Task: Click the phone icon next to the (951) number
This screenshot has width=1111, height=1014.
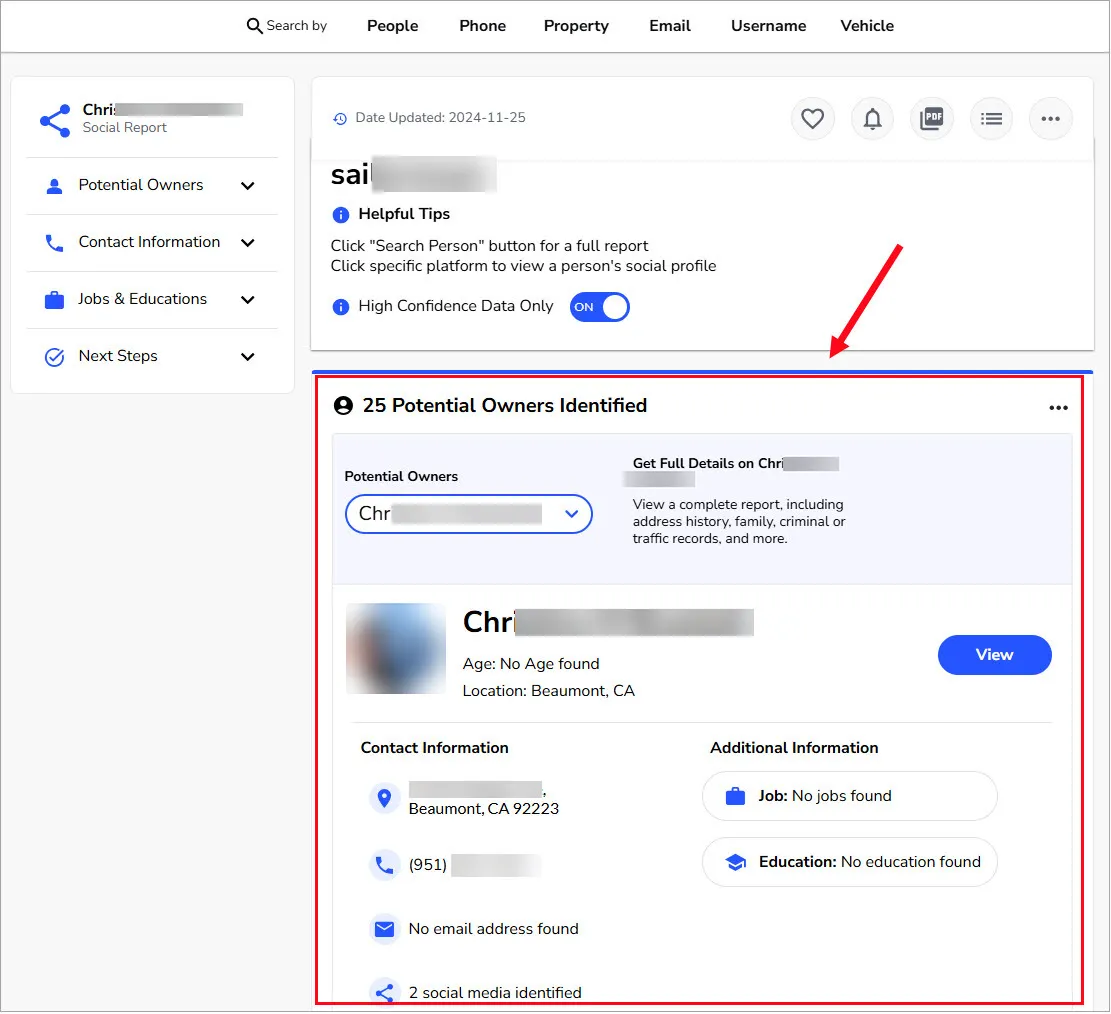Action: click(385, 865)
